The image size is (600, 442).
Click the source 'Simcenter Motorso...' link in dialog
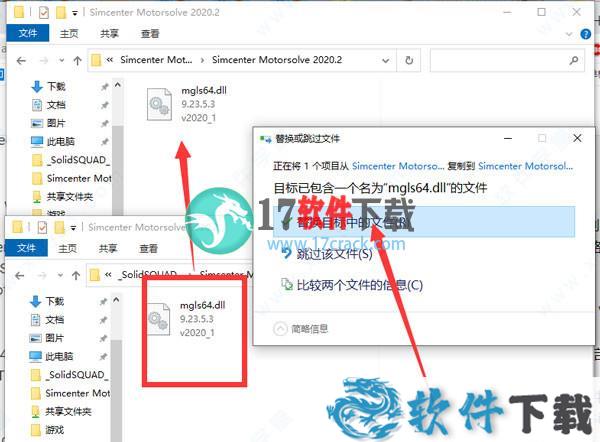(398, 166)
